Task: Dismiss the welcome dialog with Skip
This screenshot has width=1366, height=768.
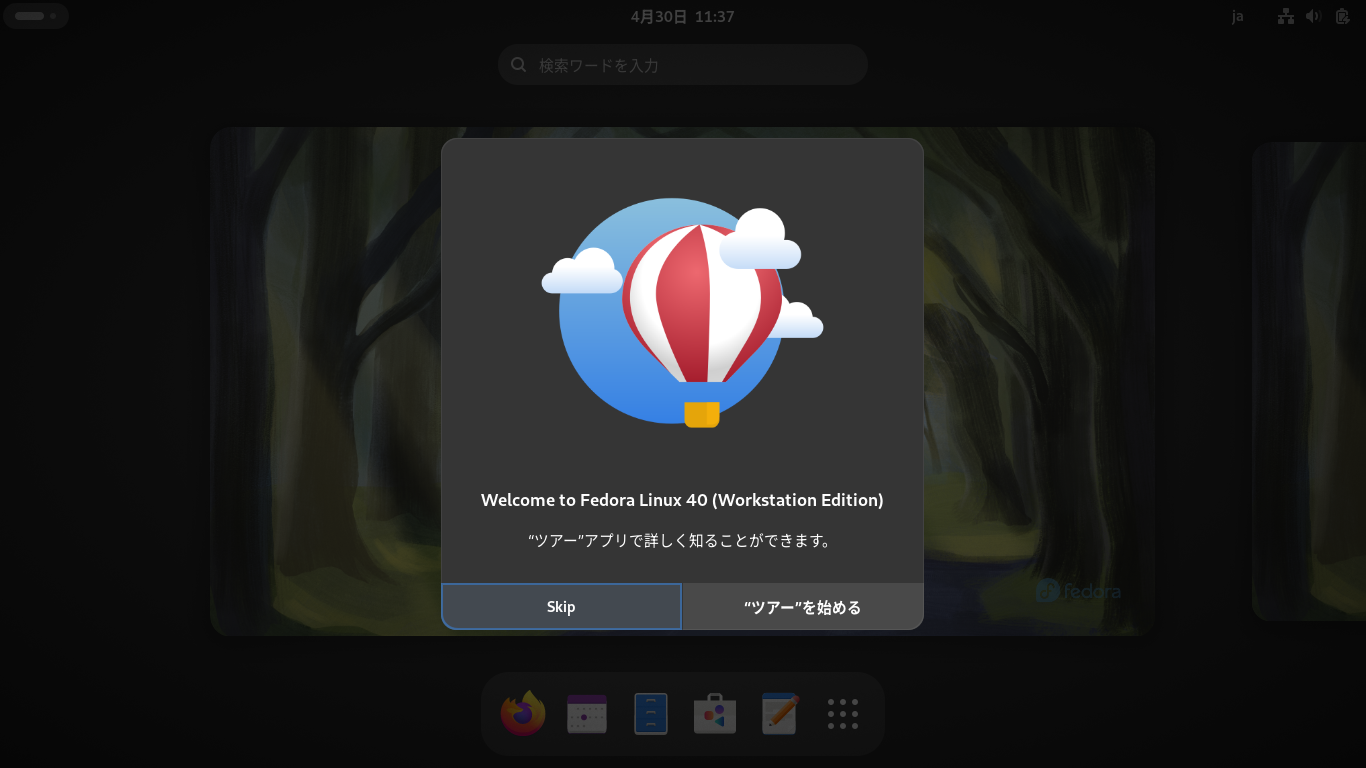Action: pos(561,607)
